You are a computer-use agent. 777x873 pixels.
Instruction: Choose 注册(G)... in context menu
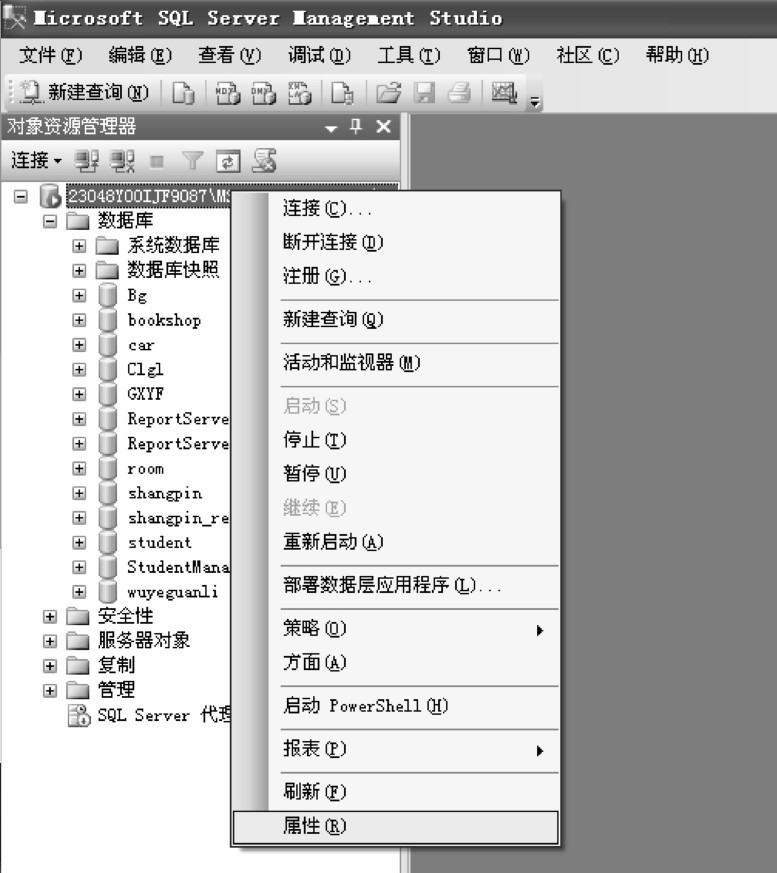tap(396, 276)
